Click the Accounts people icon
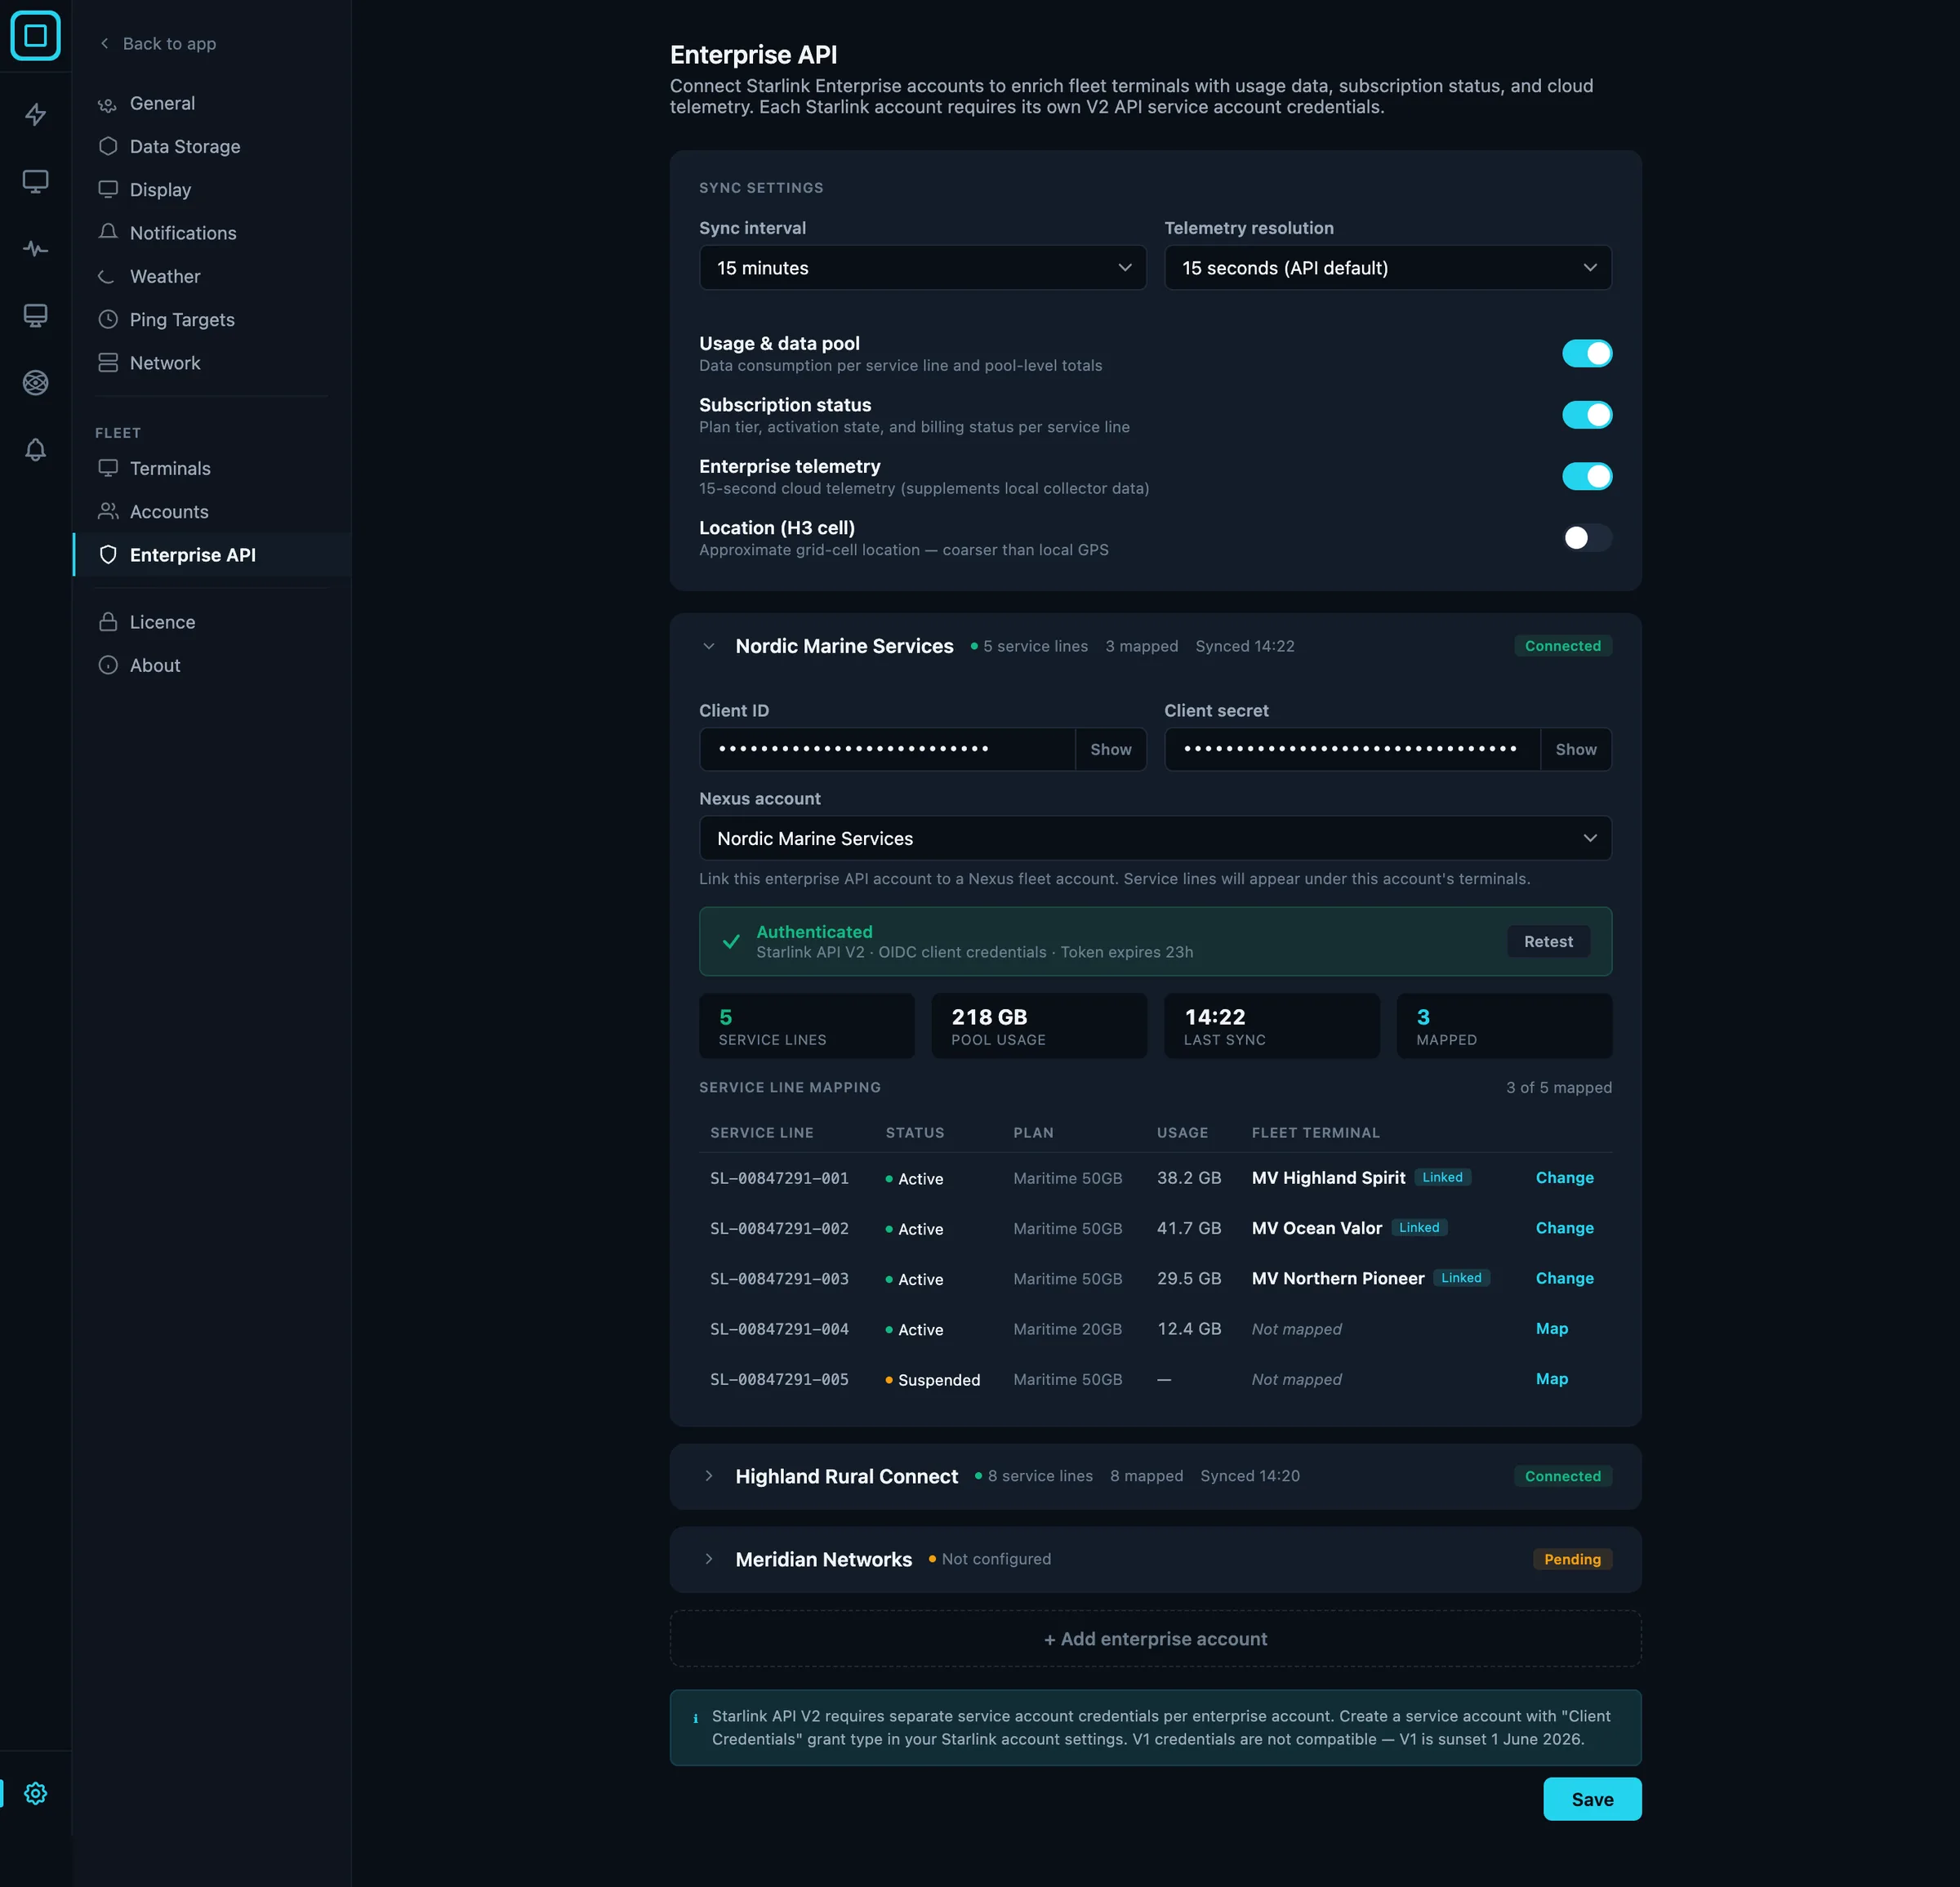Screen dimensions: 1960x1887 108,511
